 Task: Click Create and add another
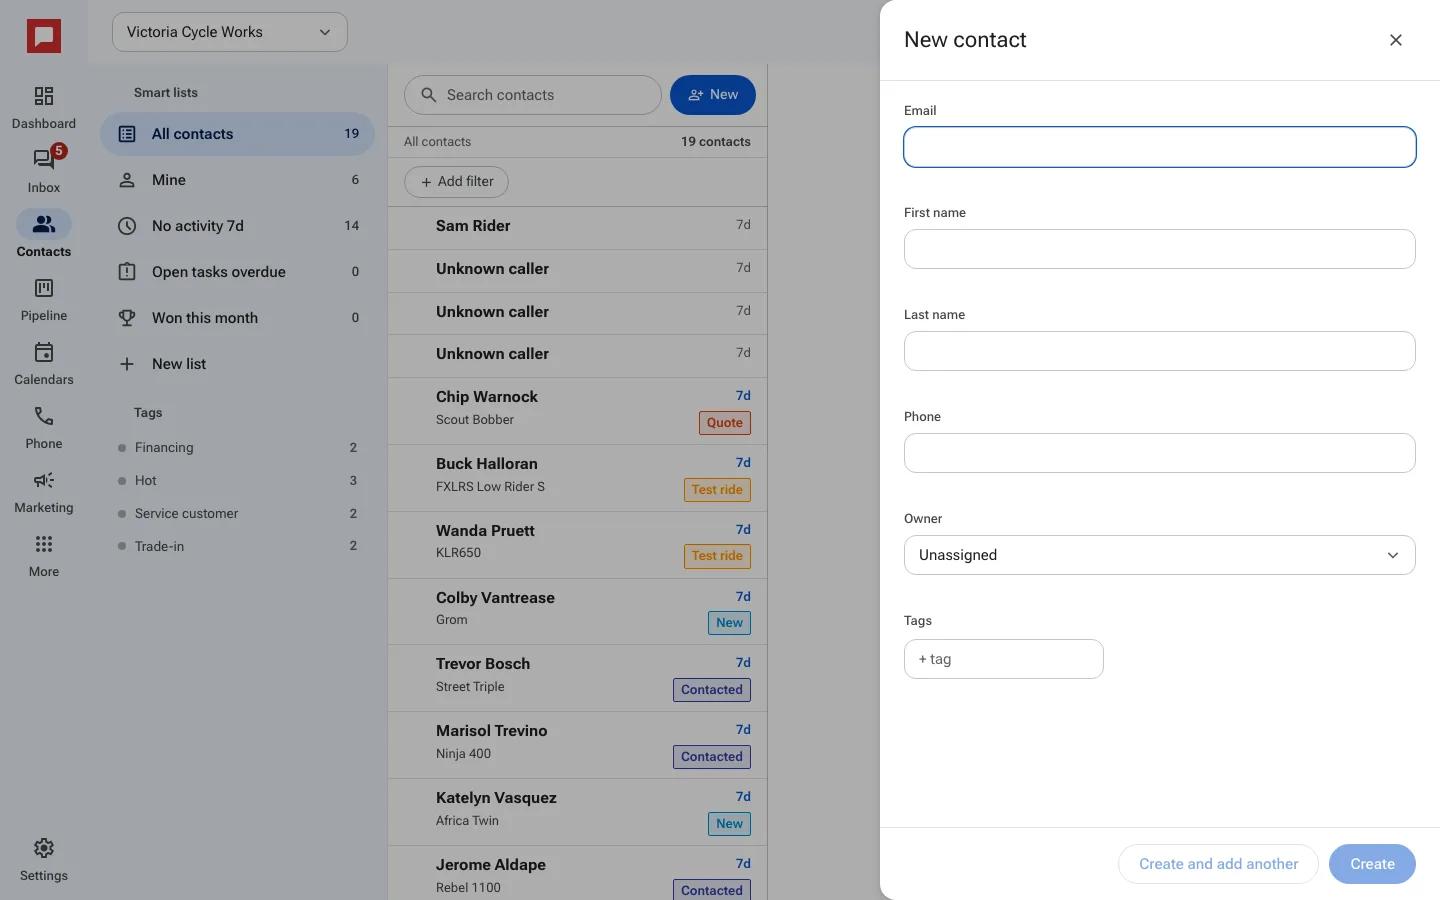pyautogui.click(x=1218, y=864)
